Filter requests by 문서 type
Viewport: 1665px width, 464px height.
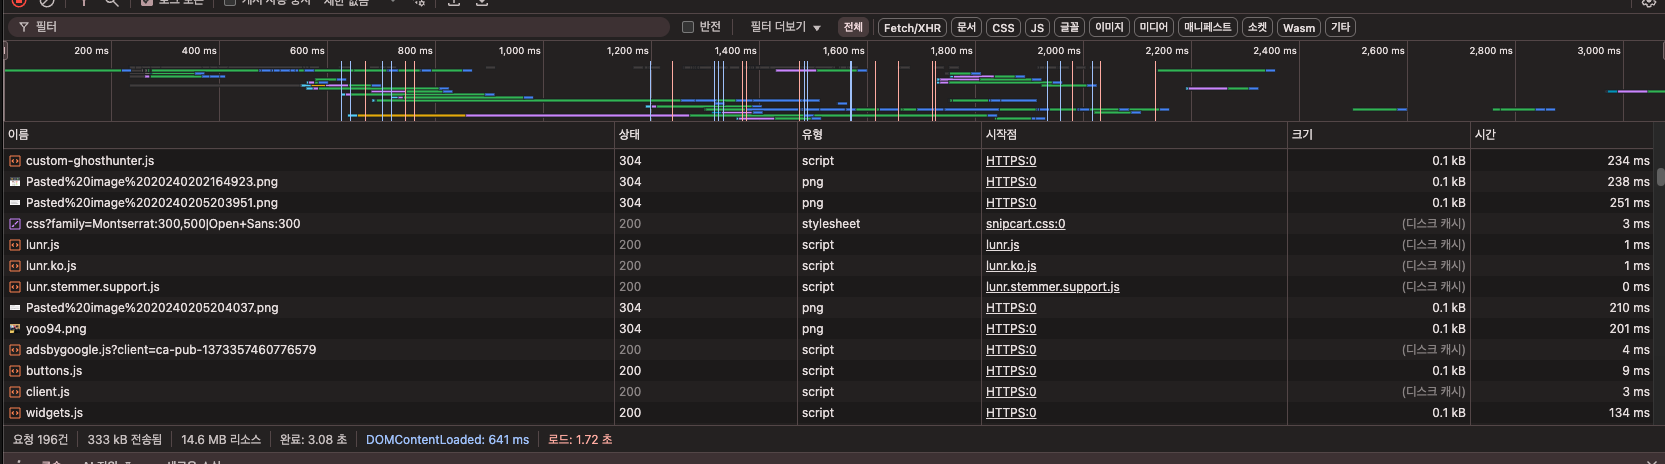point(966,27)
